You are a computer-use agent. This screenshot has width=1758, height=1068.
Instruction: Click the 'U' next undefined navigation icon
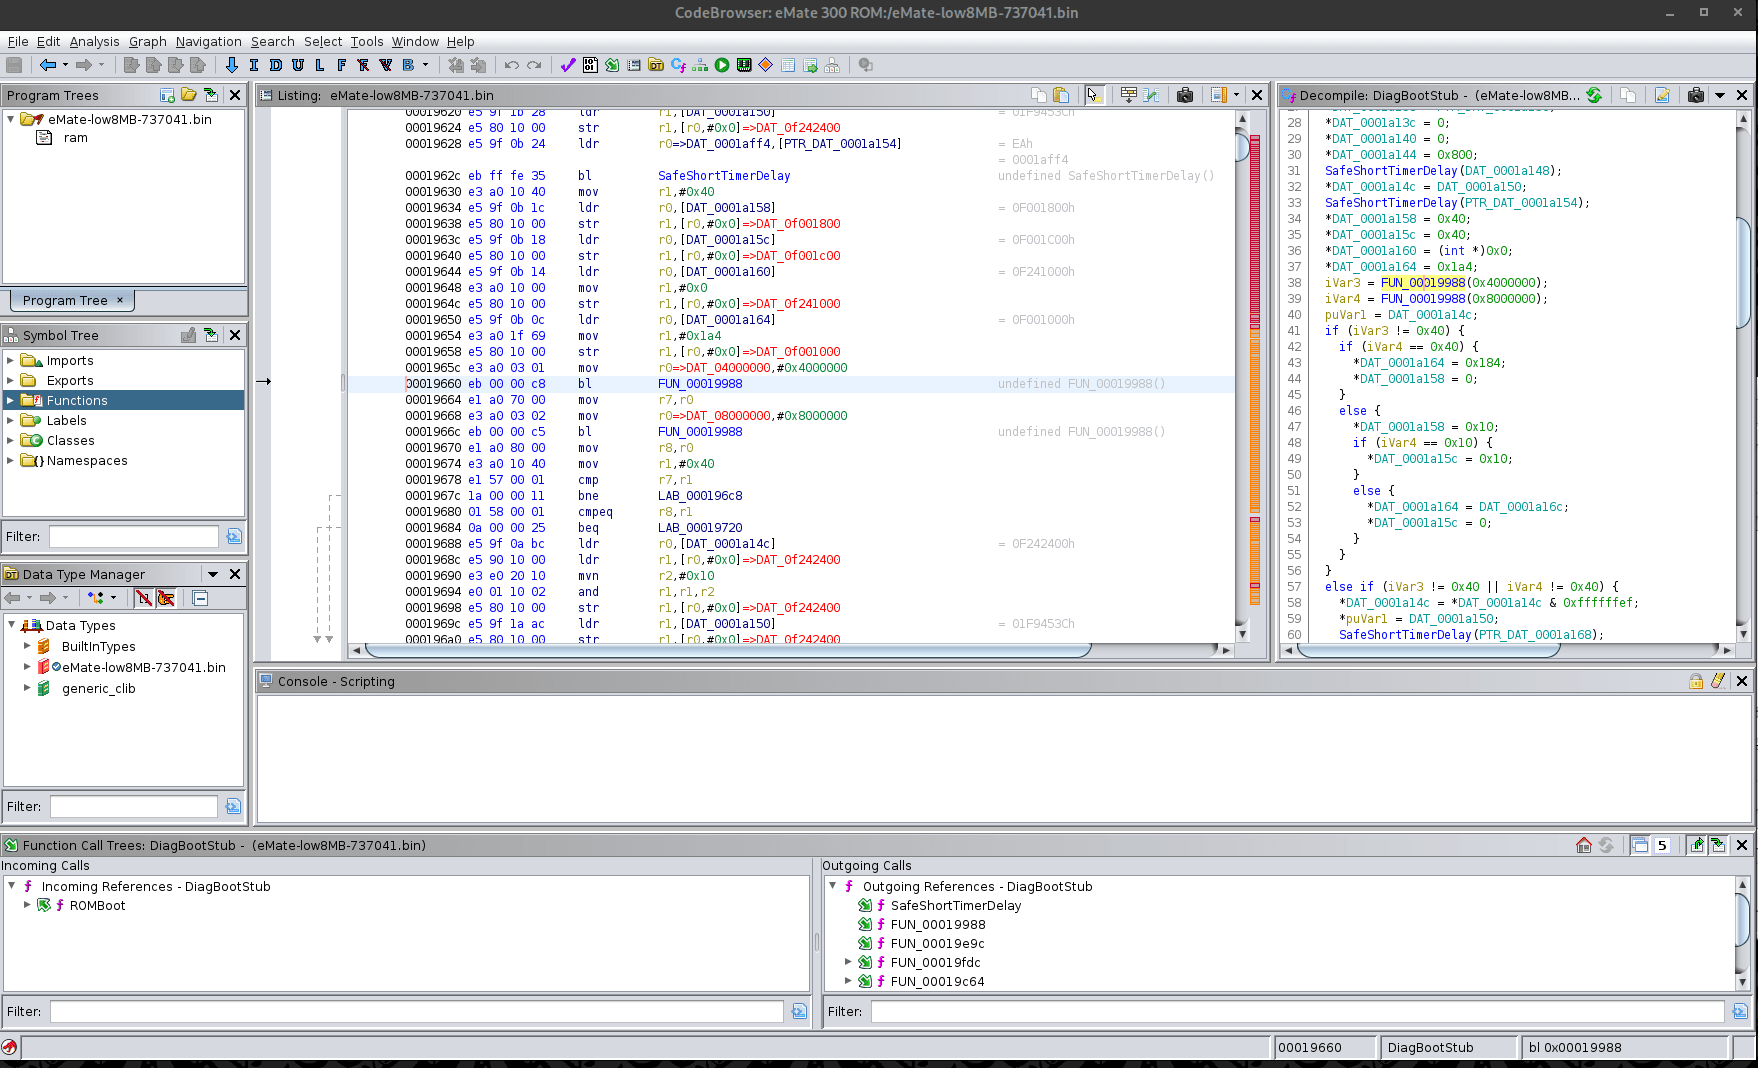point(298,65)
